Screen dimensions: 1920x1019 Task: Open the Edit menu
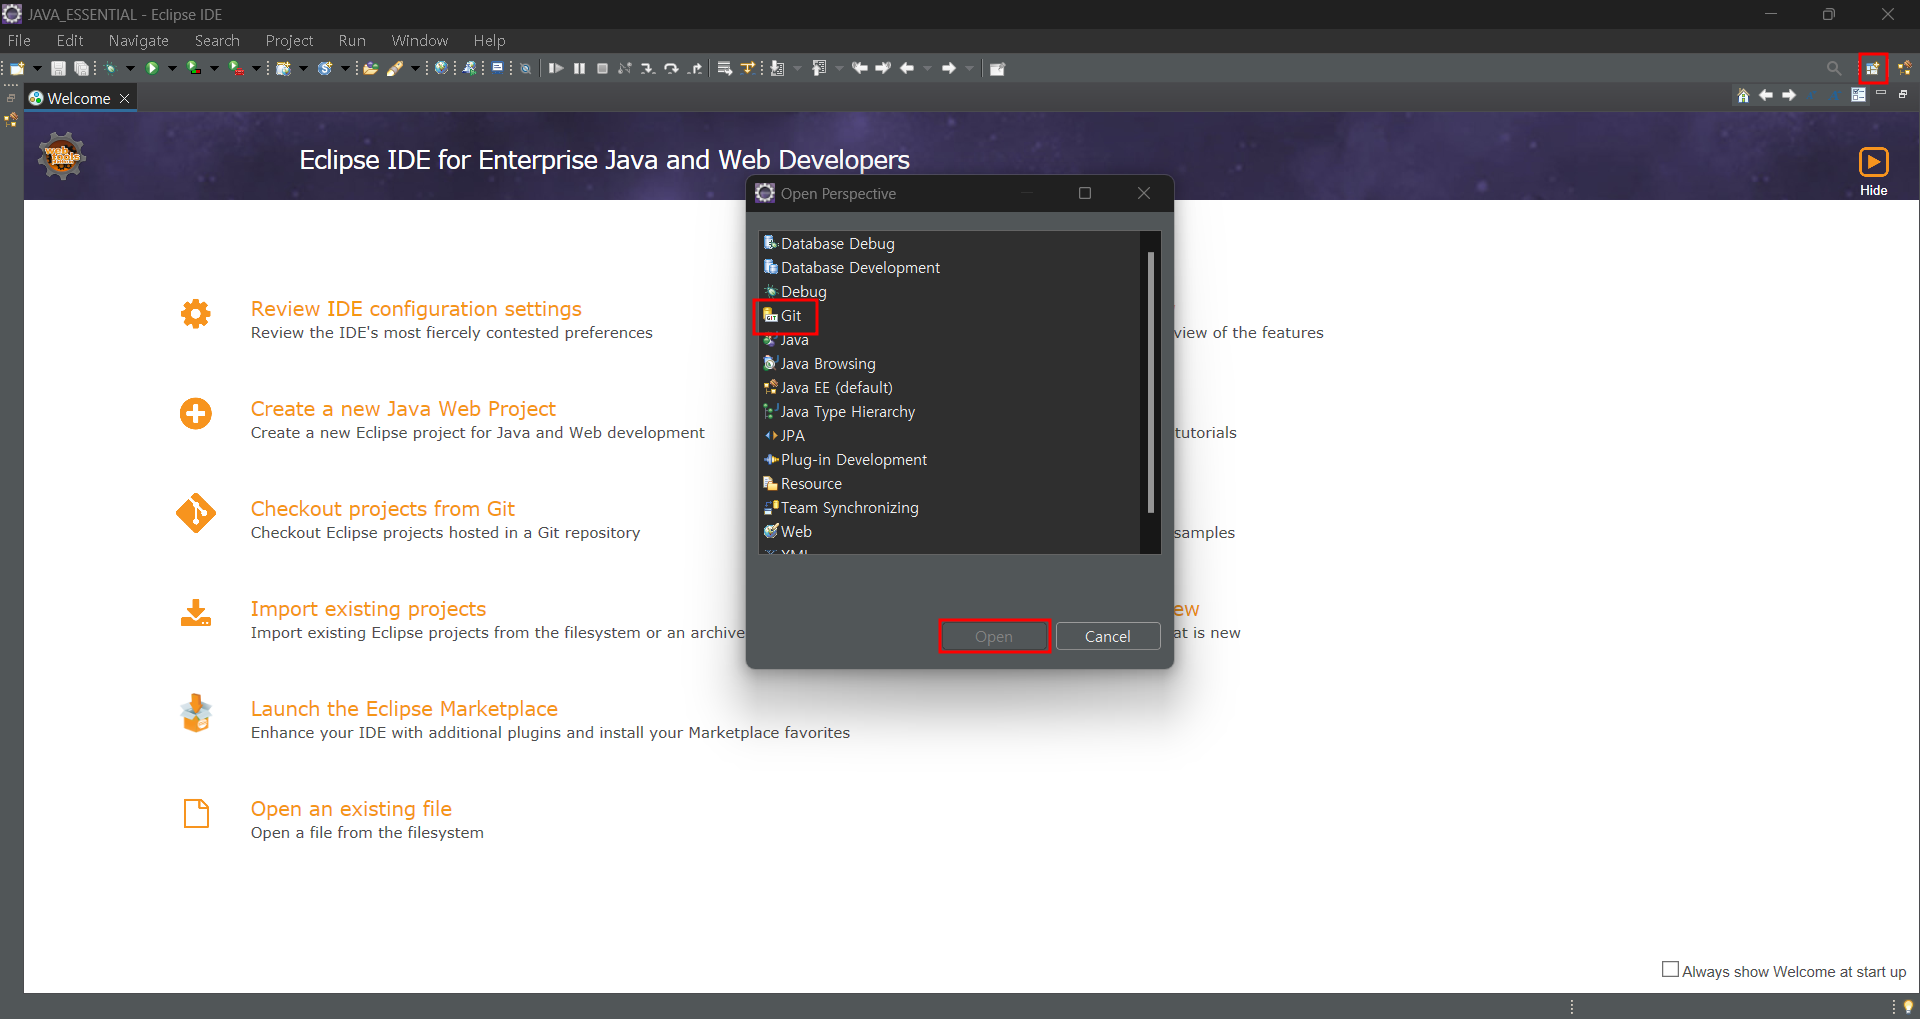pyautogui.click(x=70, y=40)
